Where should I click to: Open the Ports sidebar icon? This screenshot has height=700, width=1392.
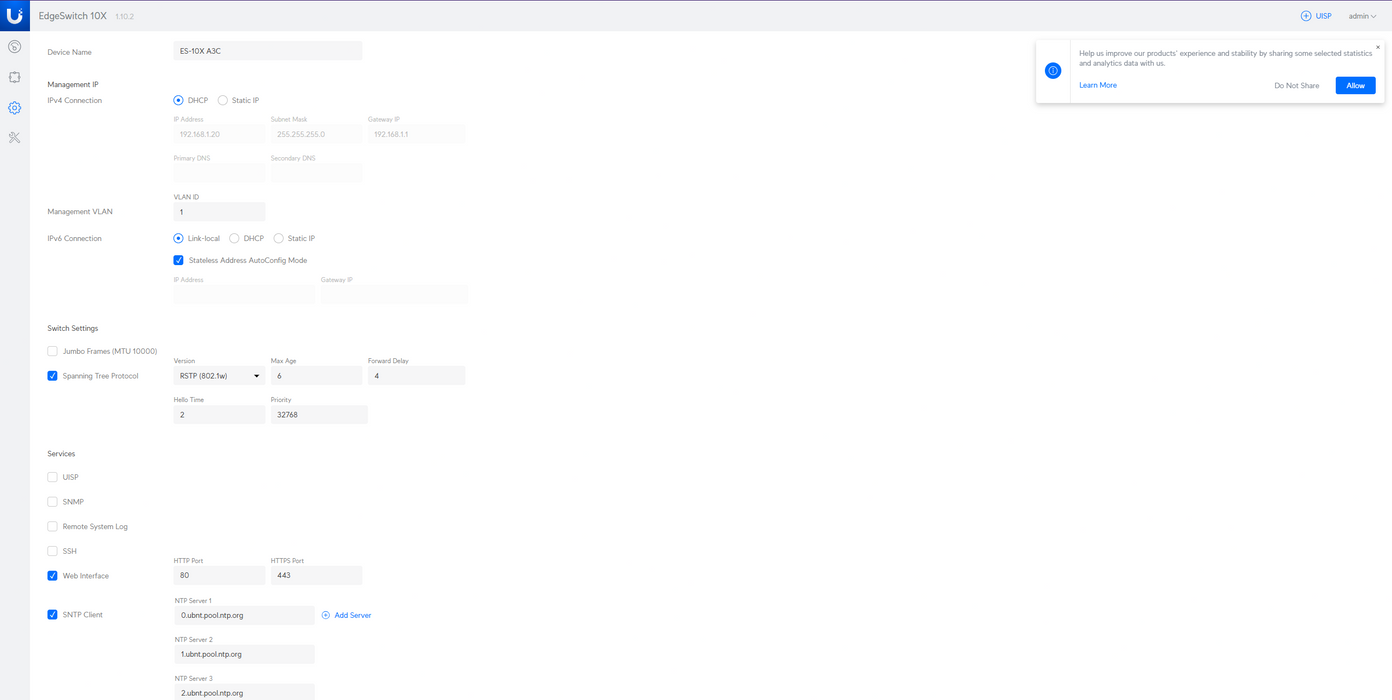click(x=14, y=77)
